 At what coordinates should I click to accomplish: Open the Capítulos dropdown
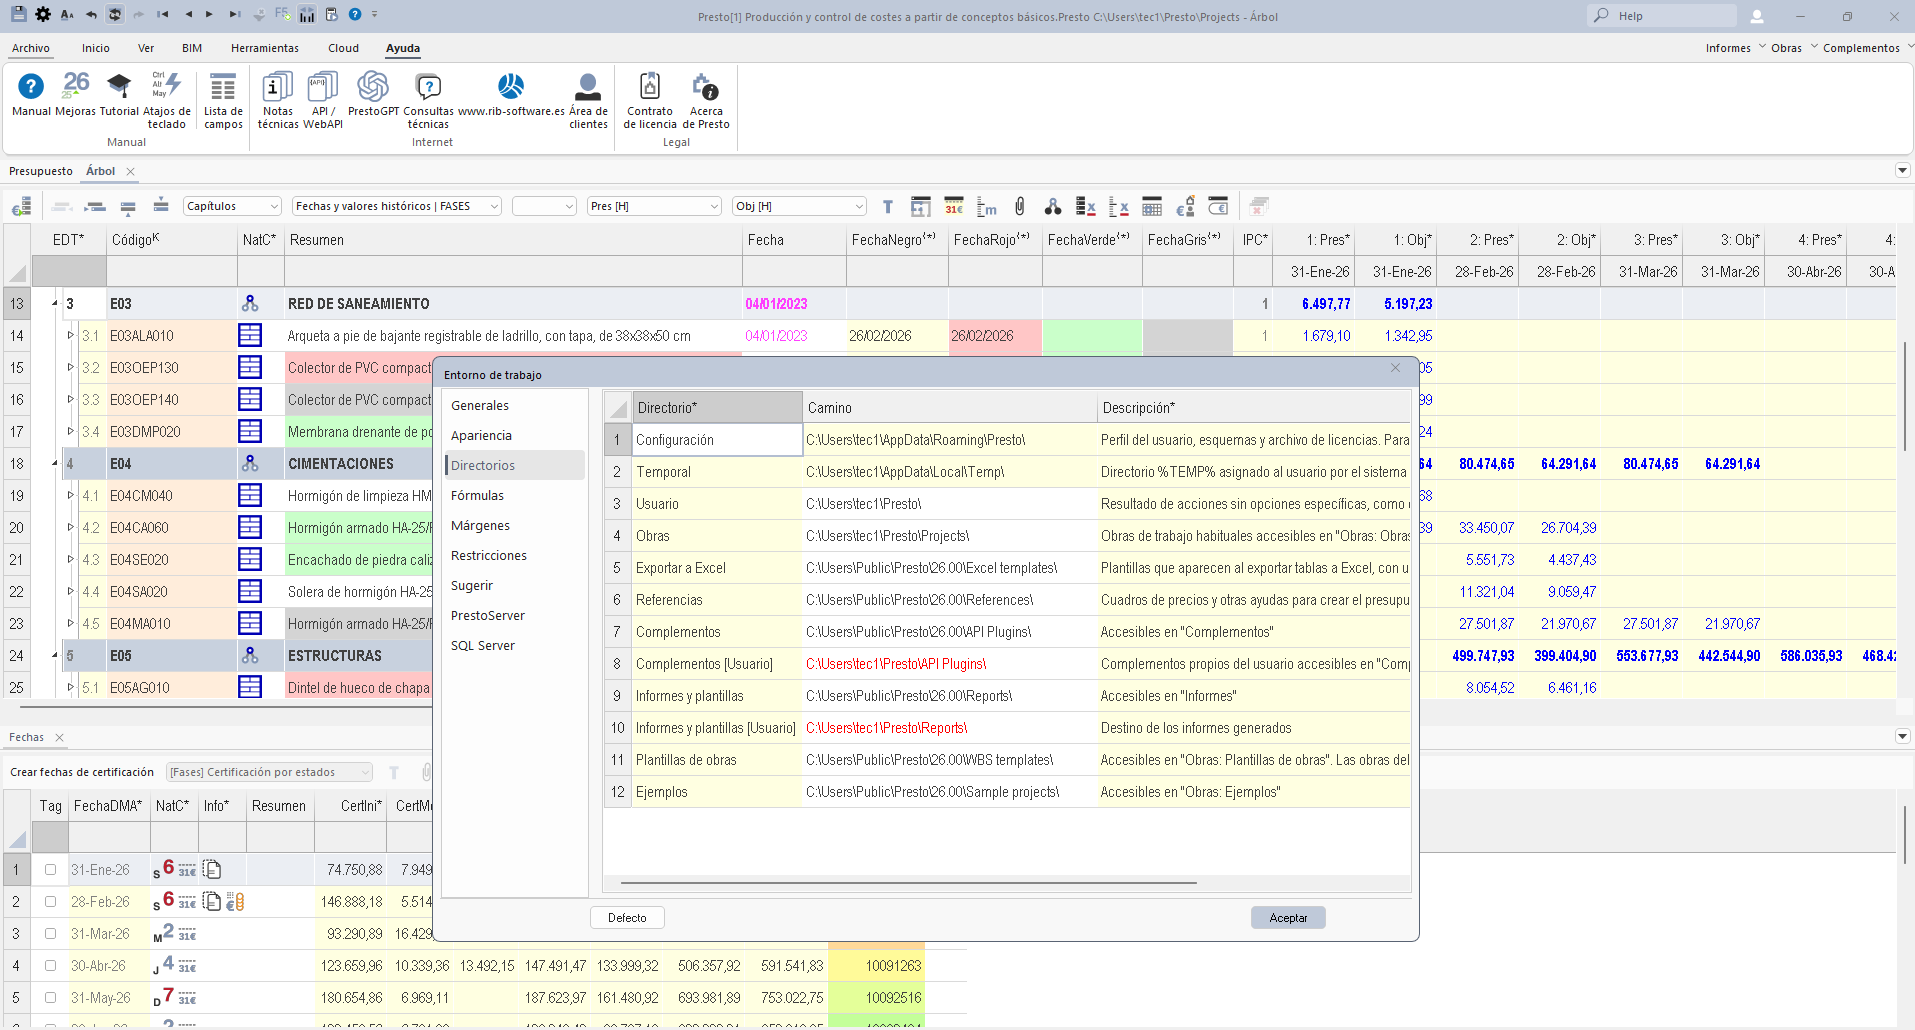coord(232,206)
